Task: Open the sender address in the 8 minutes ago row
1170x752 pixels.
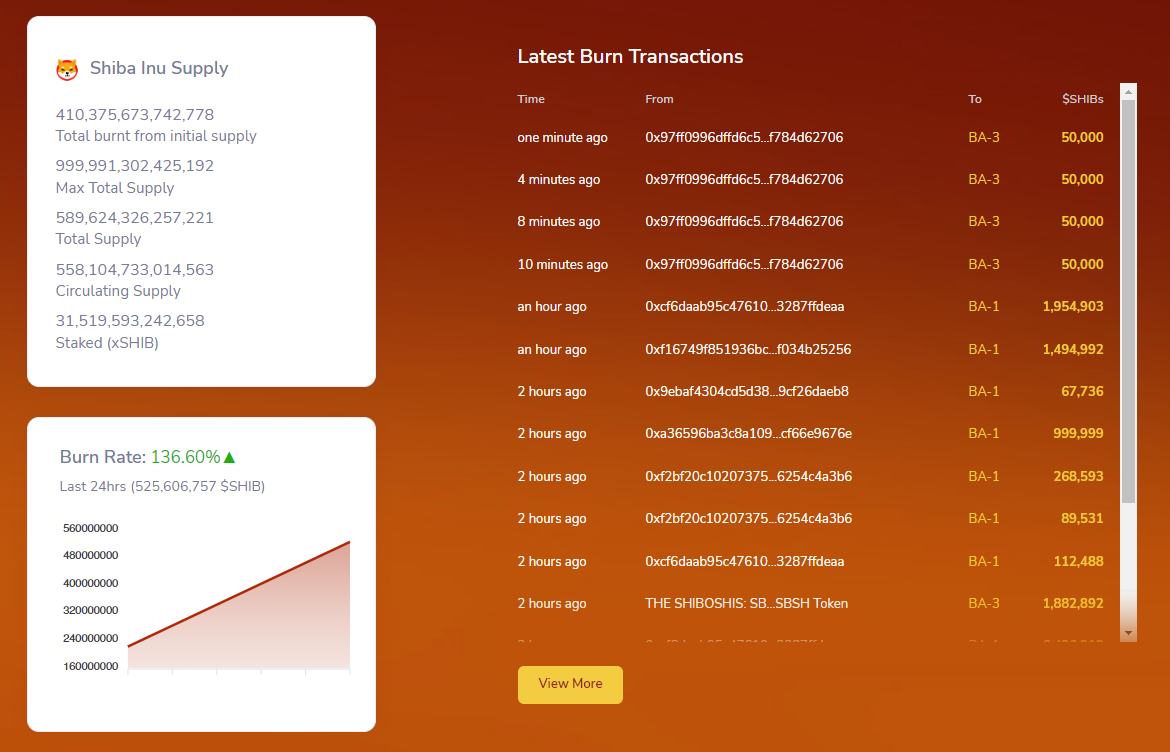Action: (744, 222)
